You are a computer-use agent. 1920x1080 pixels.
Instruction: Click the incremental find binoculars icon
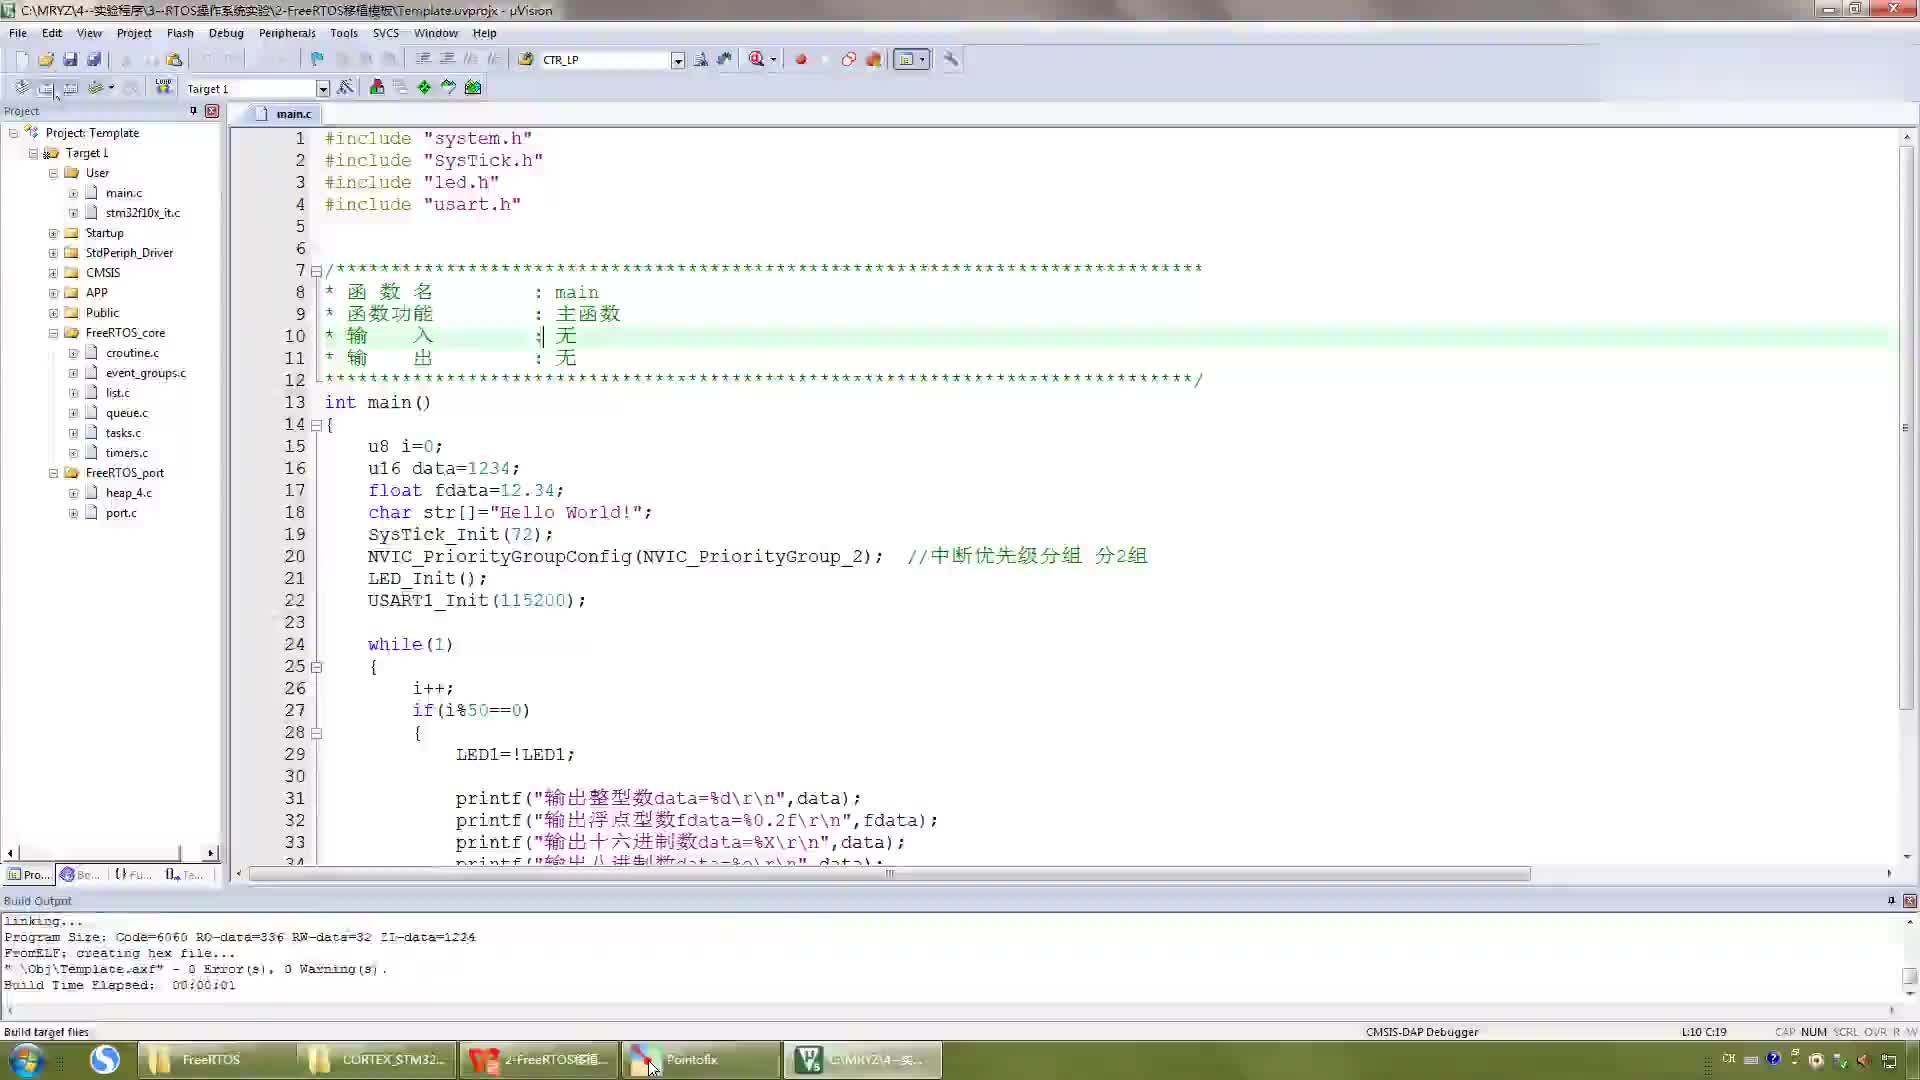coord(724,59)
